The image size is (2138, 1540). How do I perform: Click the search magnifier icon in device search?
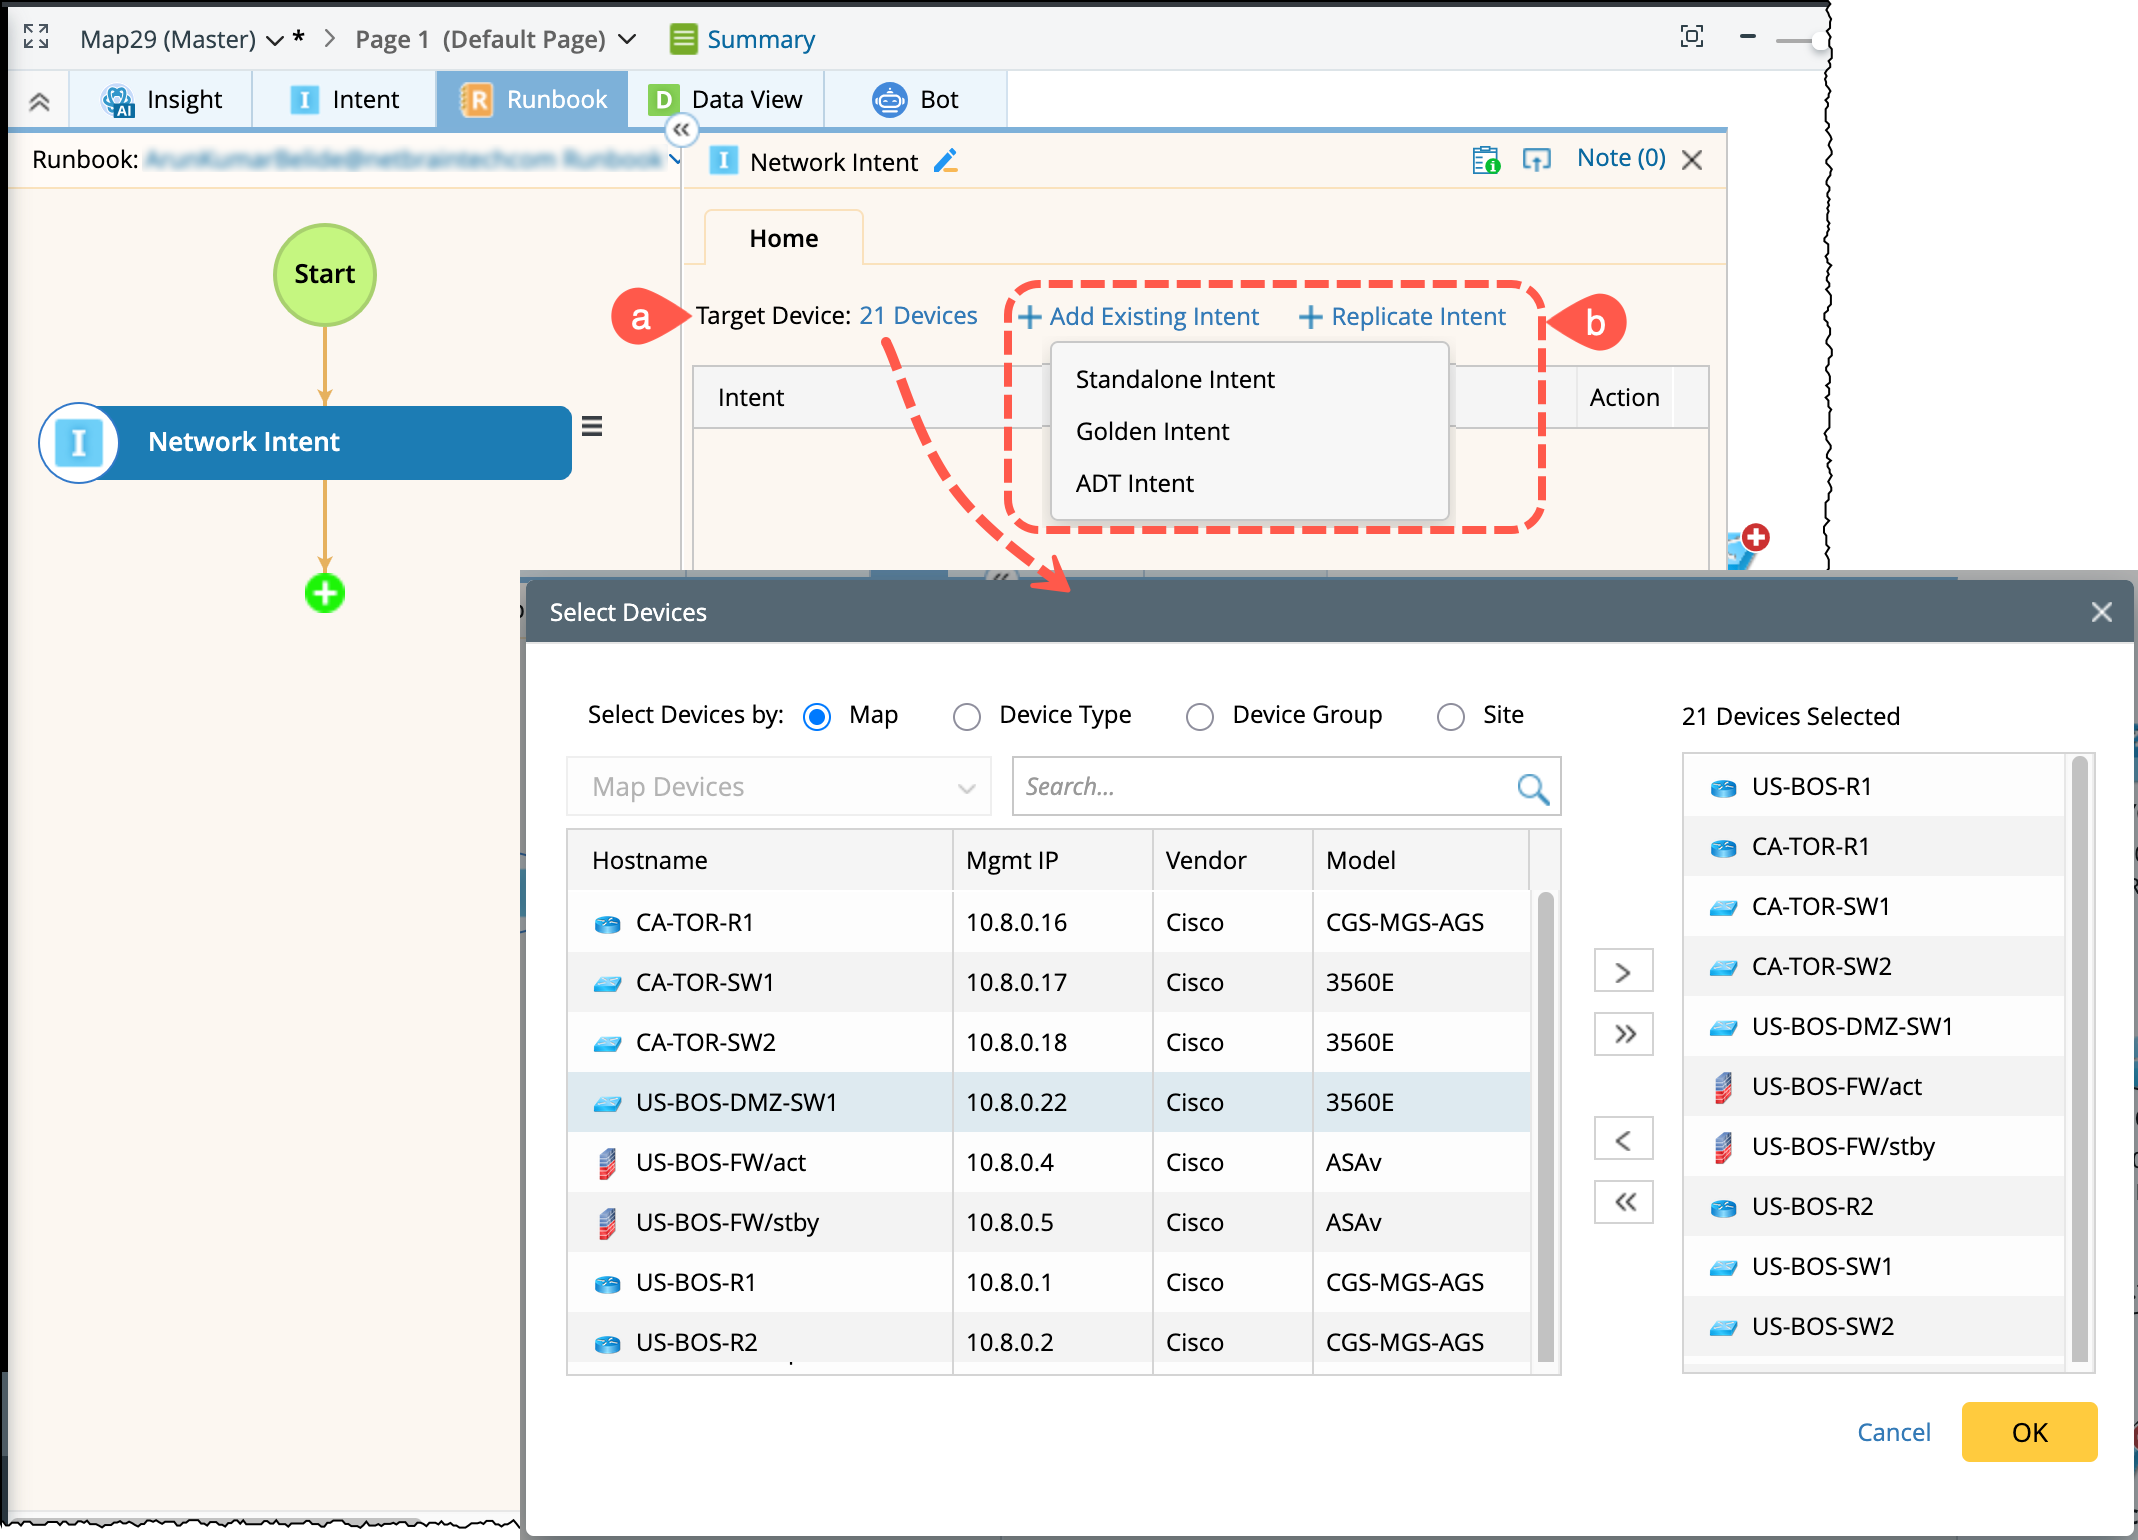1532,788
